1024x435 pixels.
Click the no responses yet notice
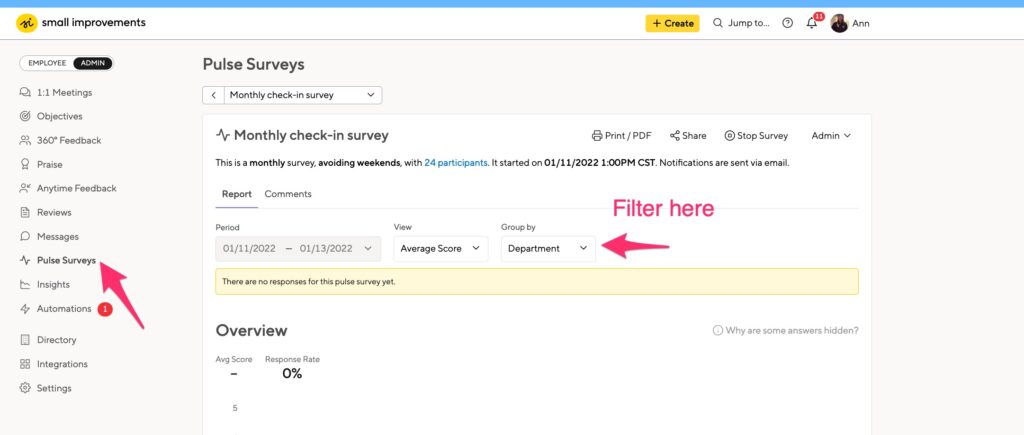pos(537,282)
